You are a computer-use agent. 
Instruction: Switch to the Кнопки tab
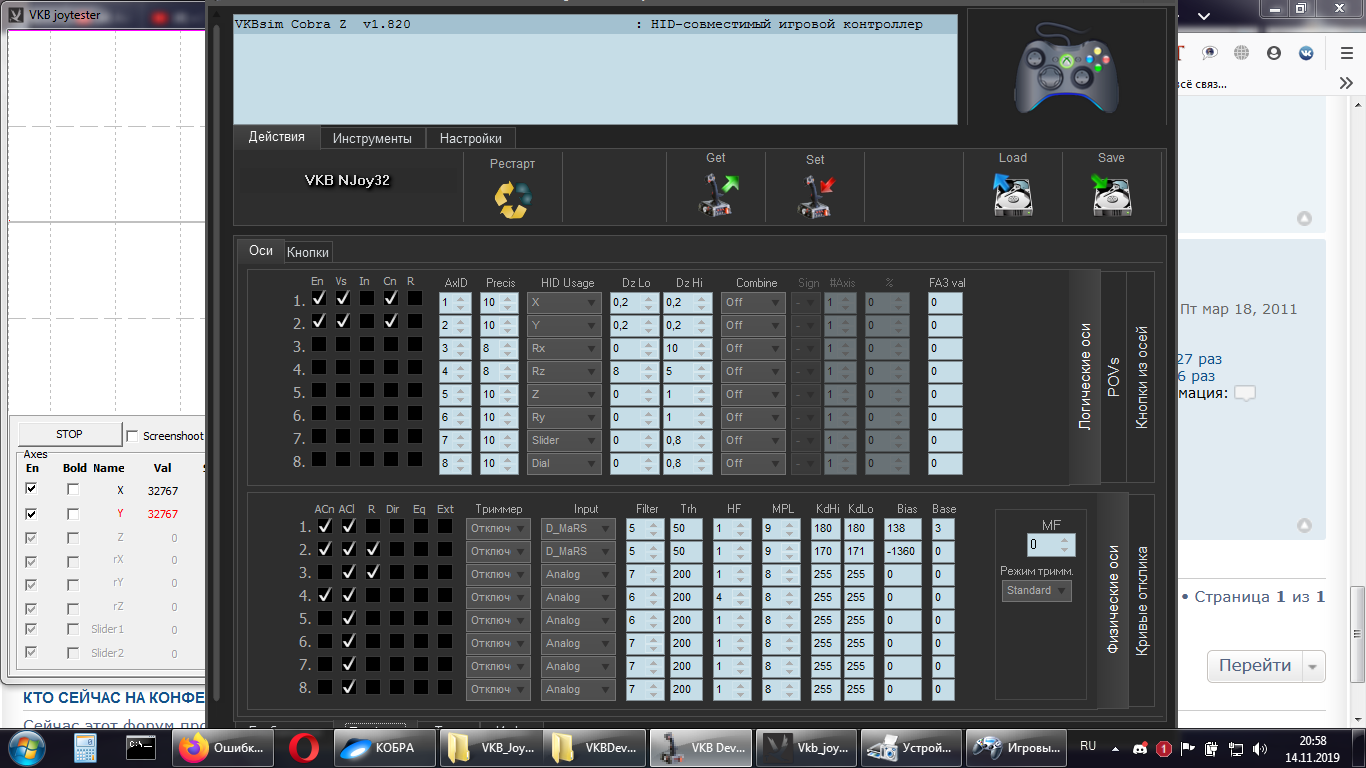(x=308, y=252)
